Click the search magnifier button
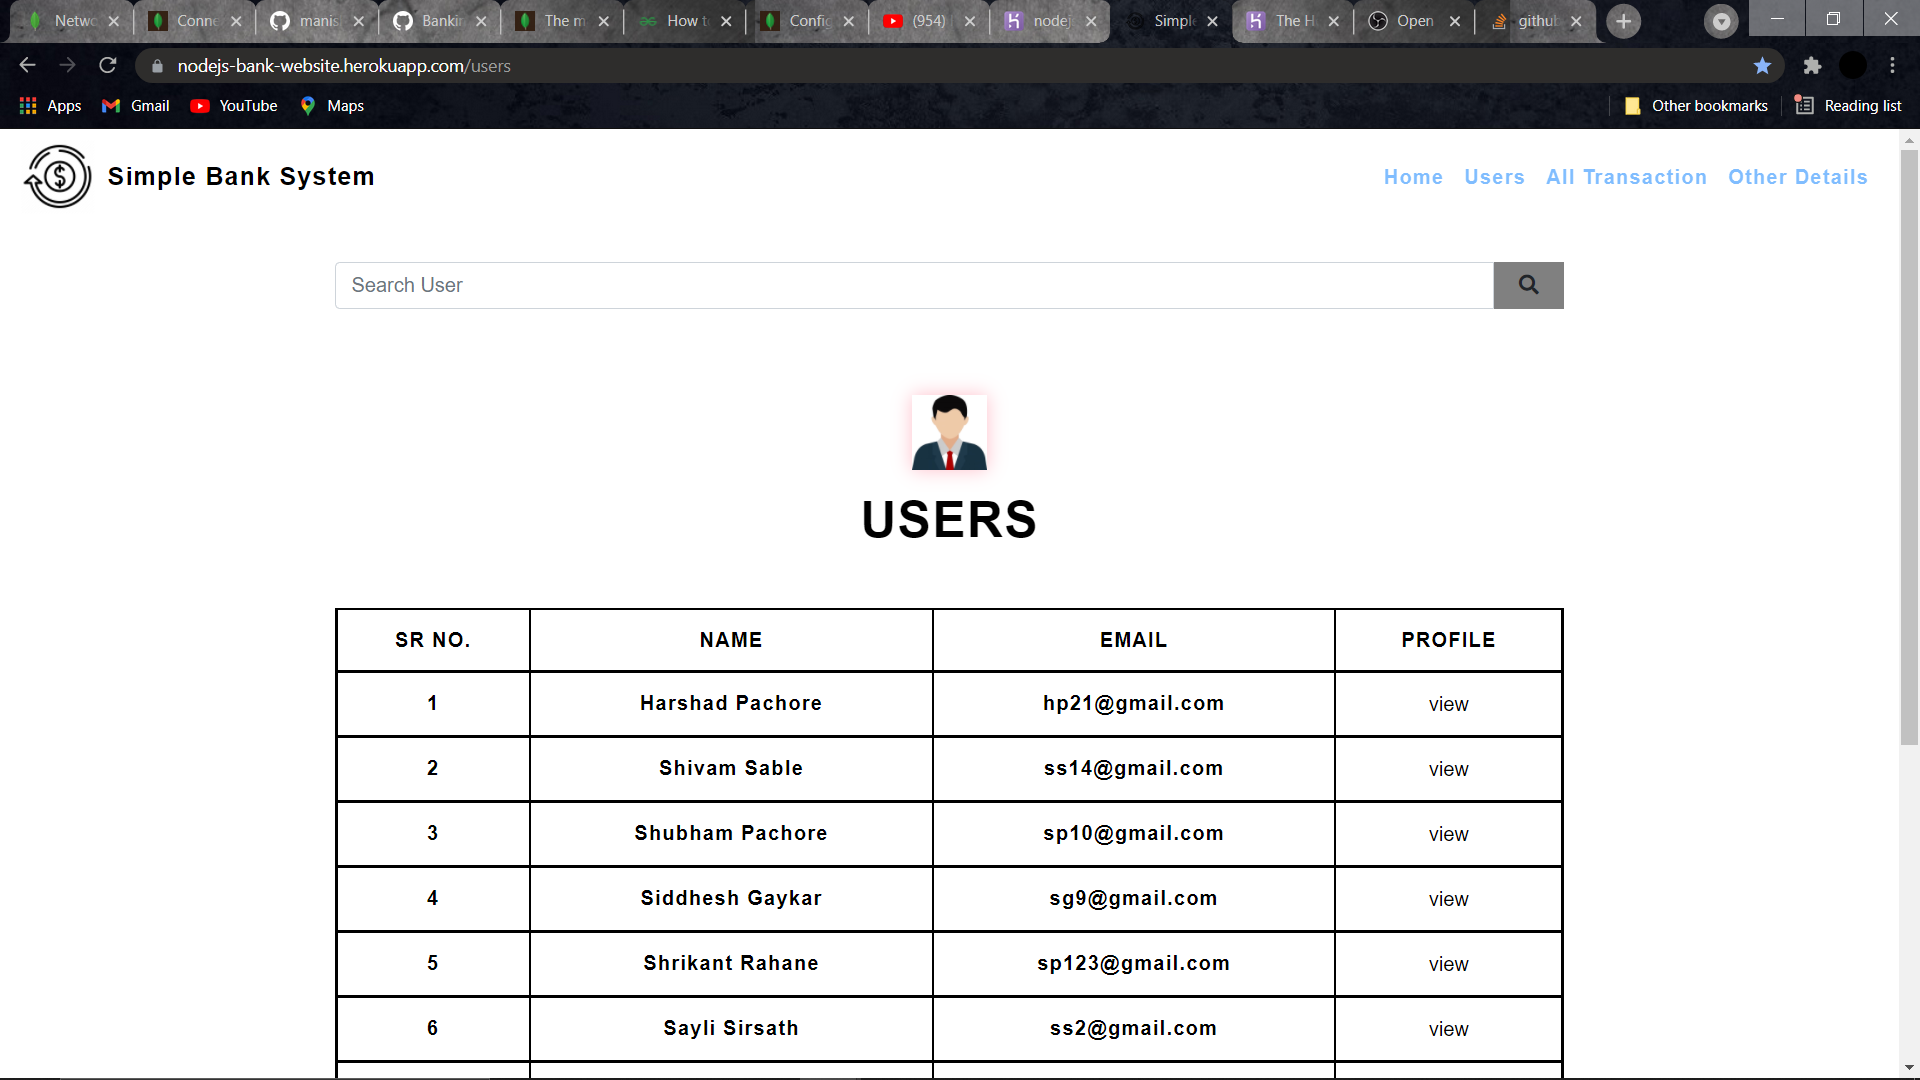The width and height of the screenshot is (1920, 1080). click(1527, 285)
